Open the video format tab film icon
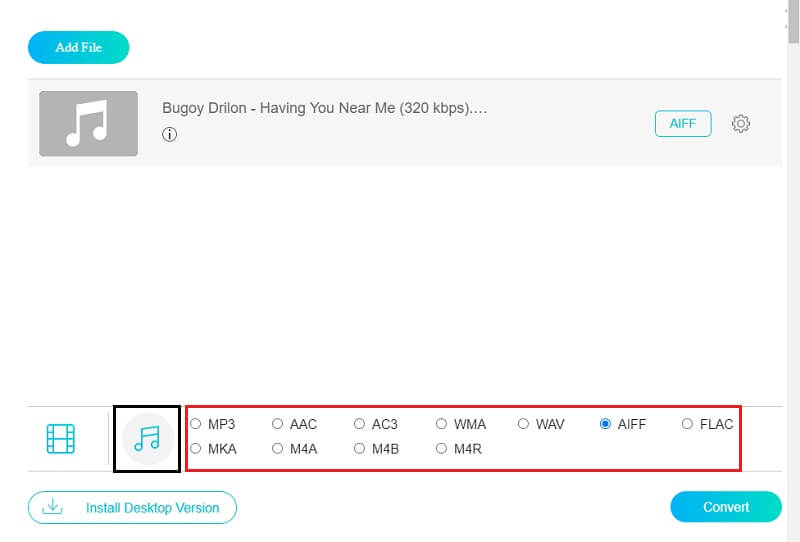 [61, 439]
